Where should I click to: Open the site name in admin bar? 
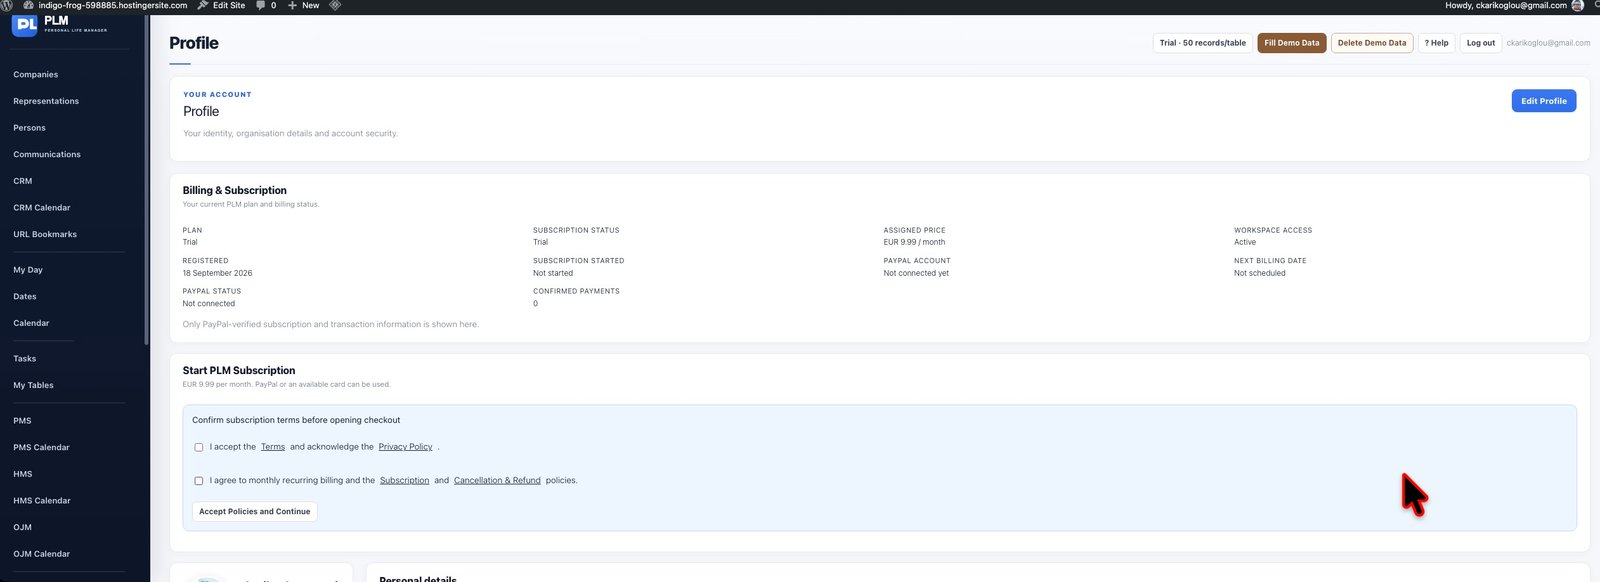[106, 5]
